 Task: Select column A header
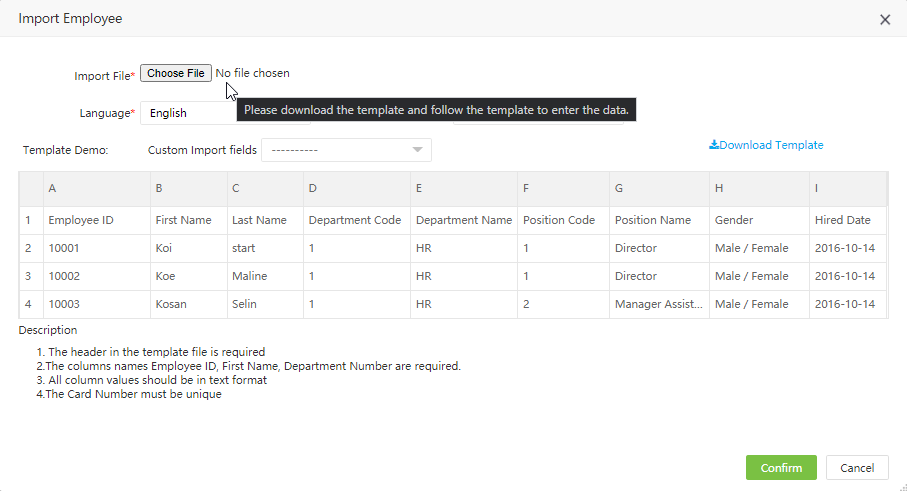[x=96, y=188]
